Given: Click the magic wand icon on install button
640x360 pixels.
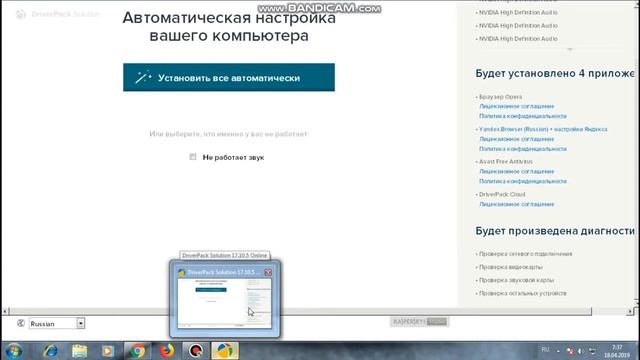Looking at the screenshot, I should click(143, 77).
